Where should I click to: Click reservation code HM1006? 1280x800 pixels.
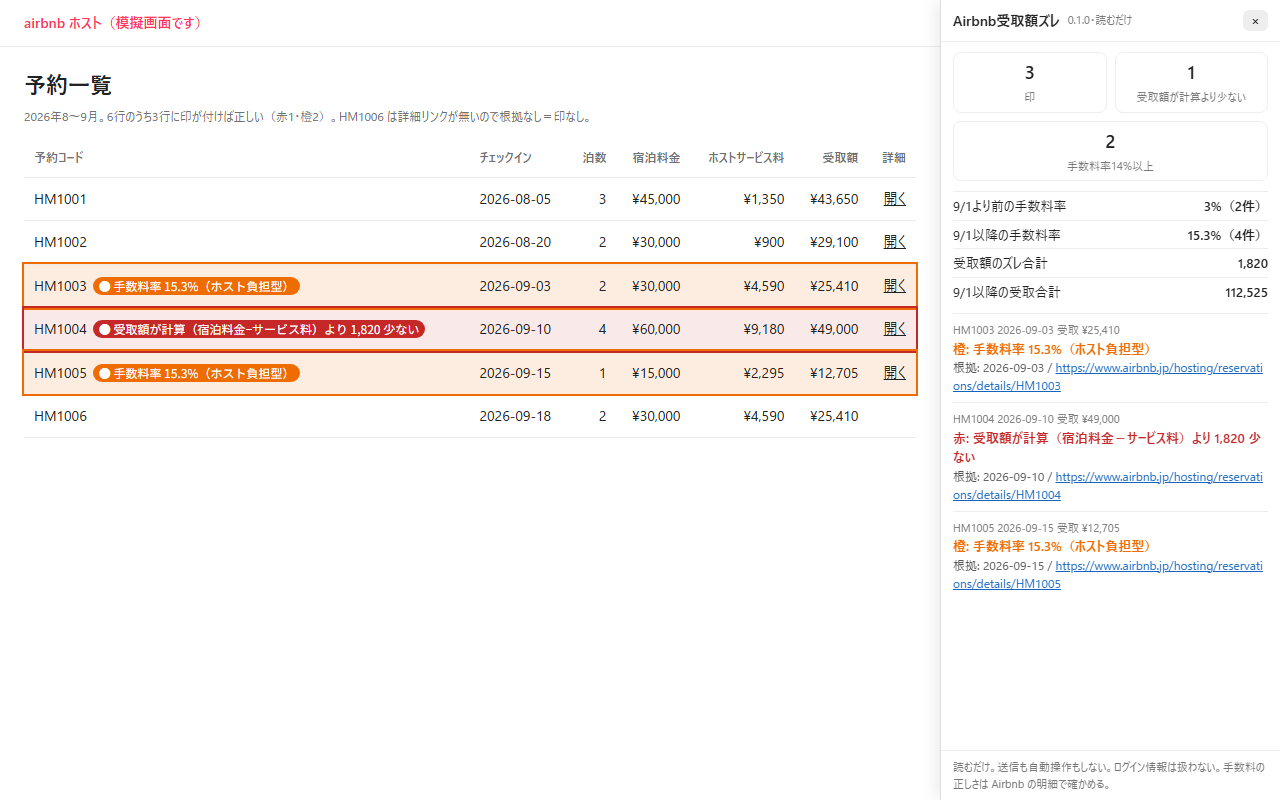click(x=60, y=416)
